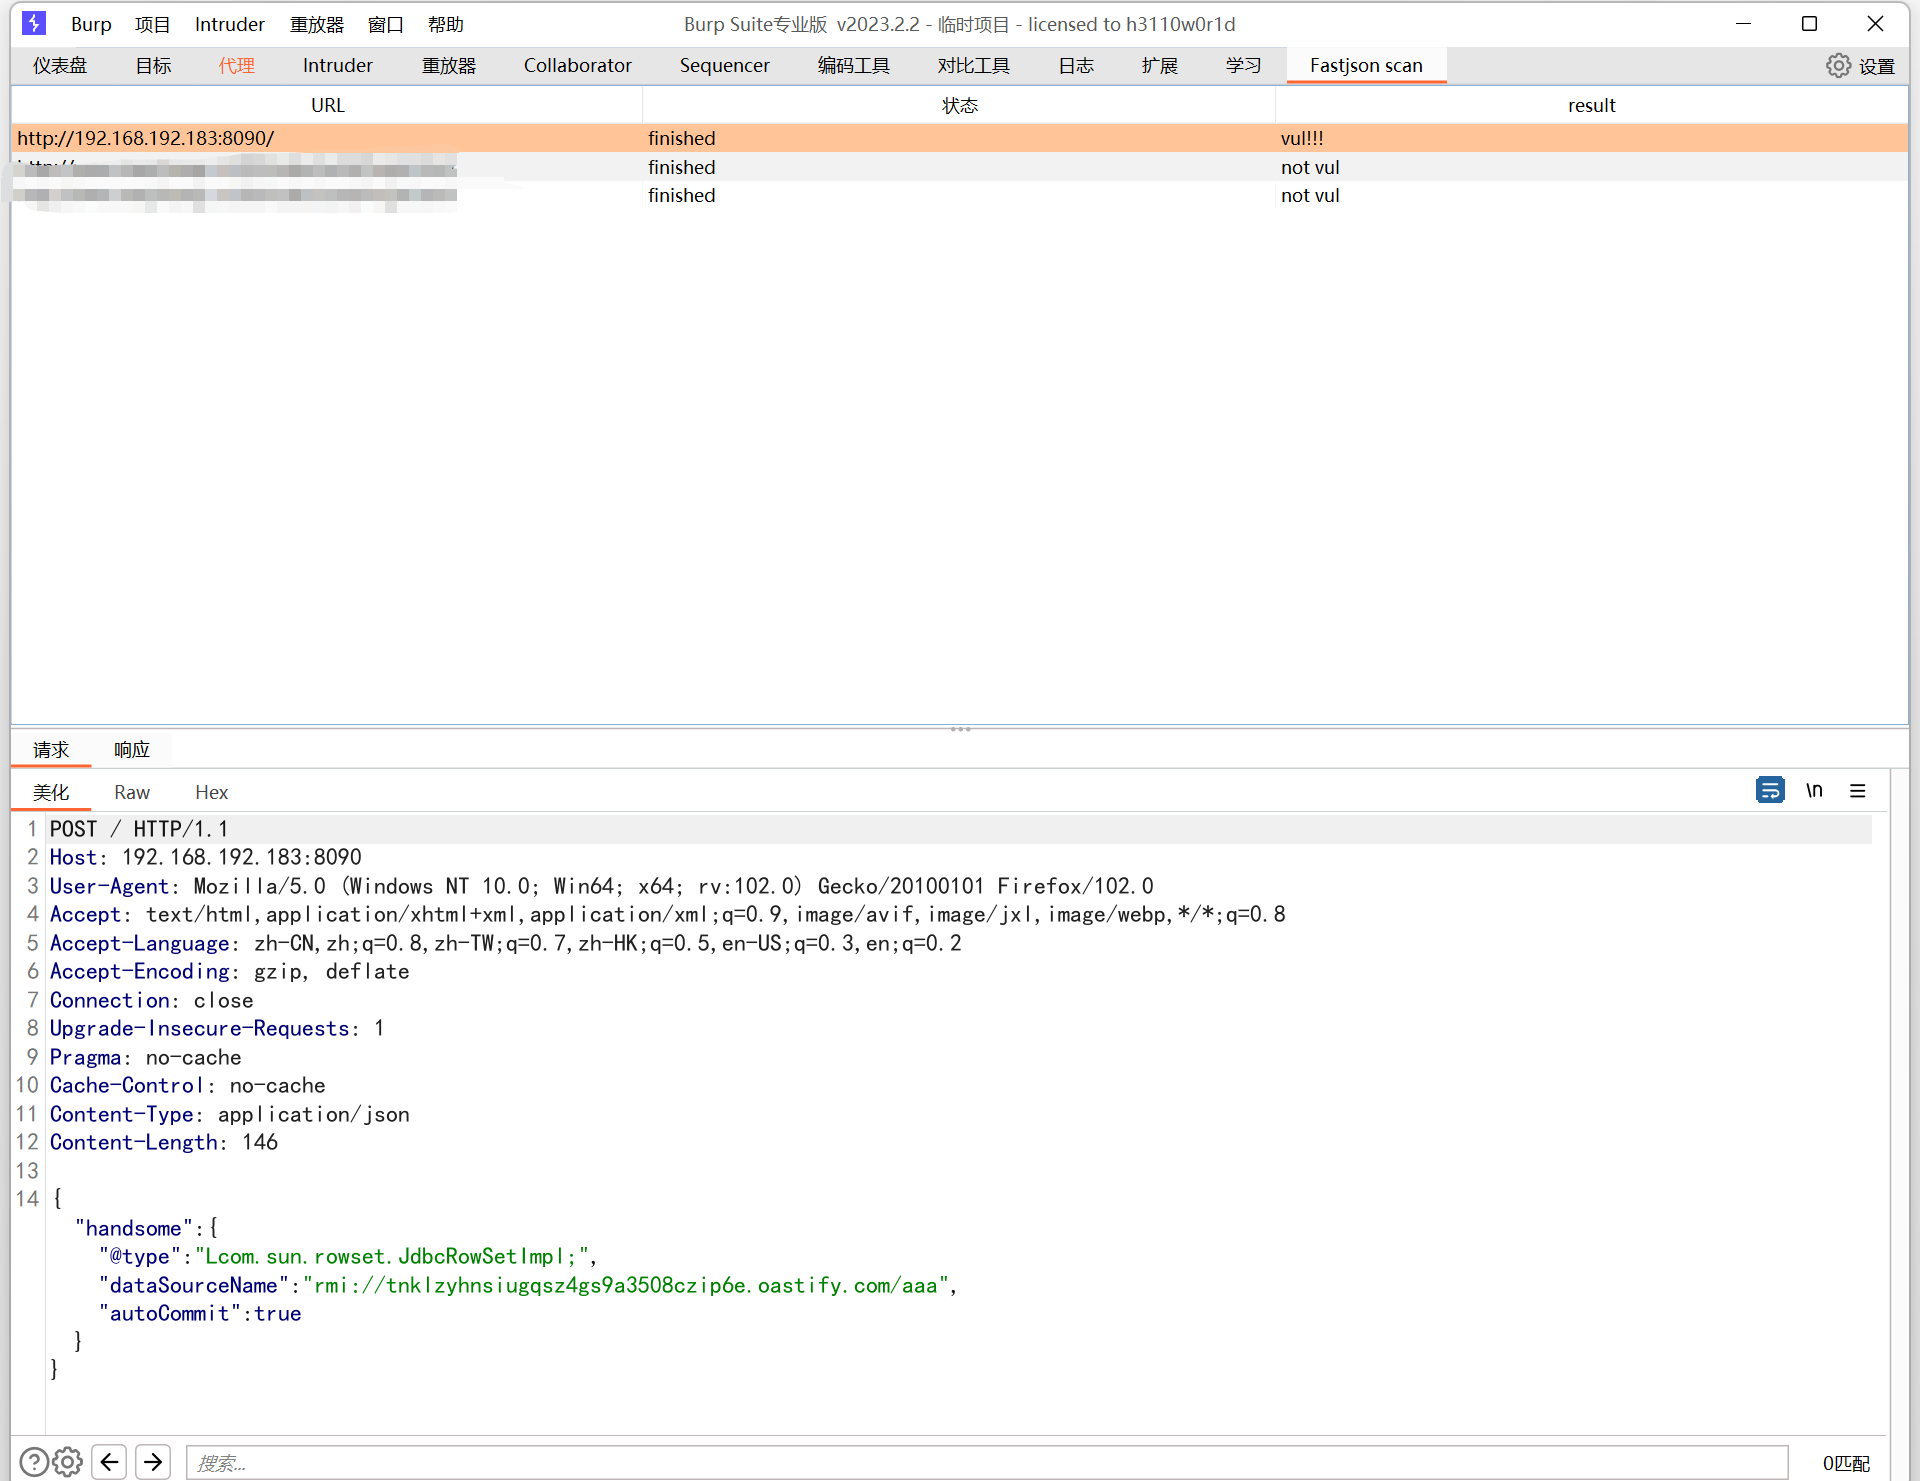
Task: Click the 0匹配 match counter
Action: [x=1846, y=1463]
